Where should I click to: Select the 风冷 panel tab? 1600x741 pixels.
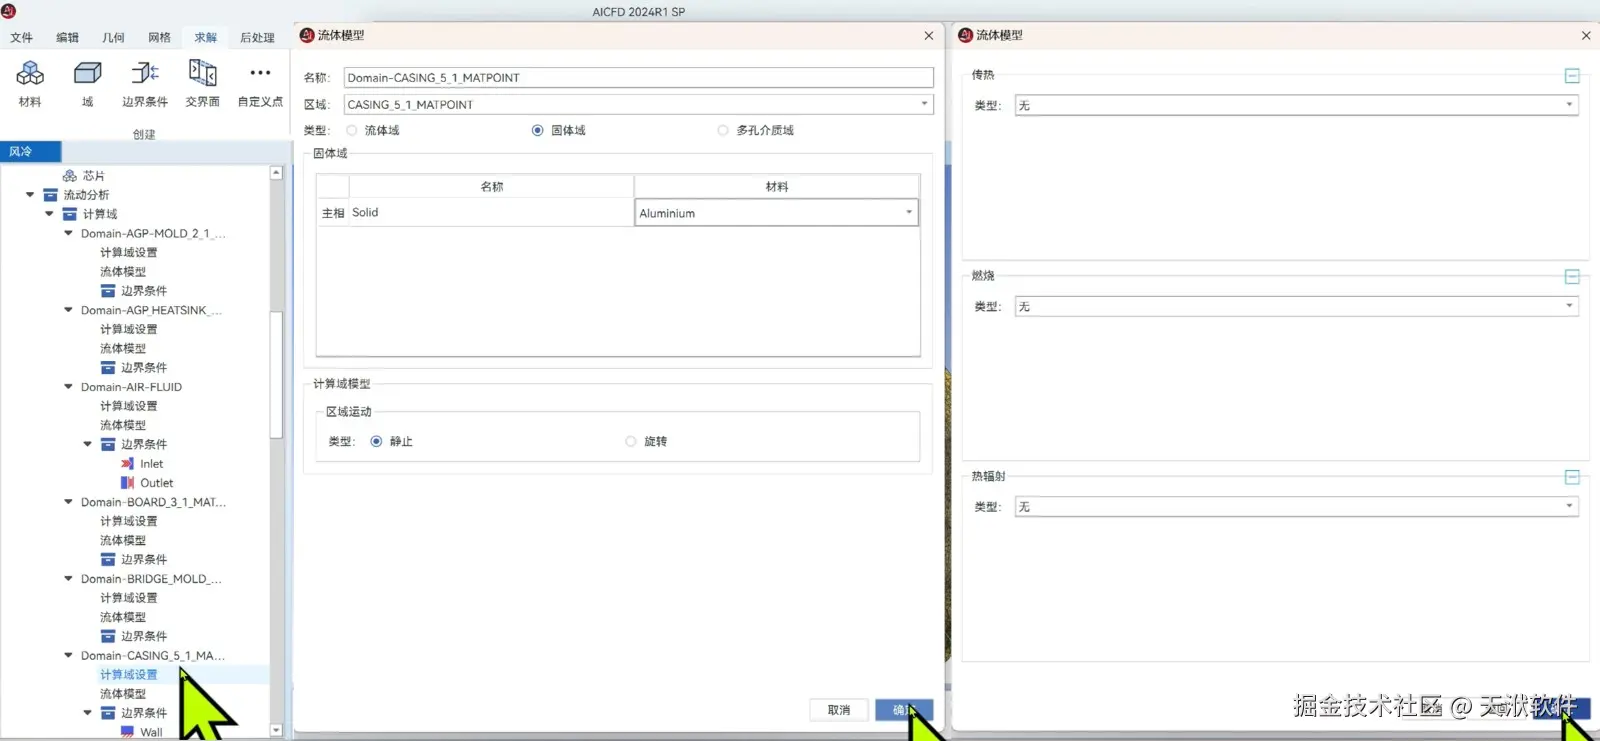[30, 152]
